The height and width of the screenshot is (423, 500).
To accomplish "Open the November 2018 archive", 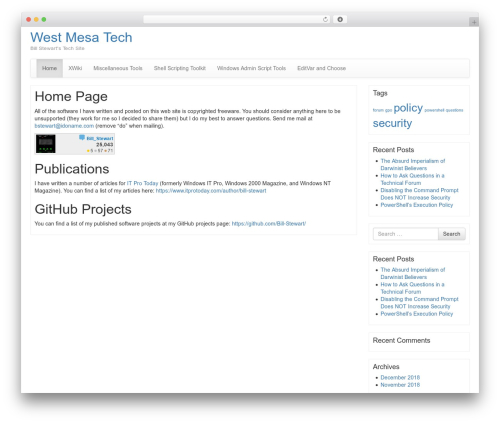I will (400, 385).
